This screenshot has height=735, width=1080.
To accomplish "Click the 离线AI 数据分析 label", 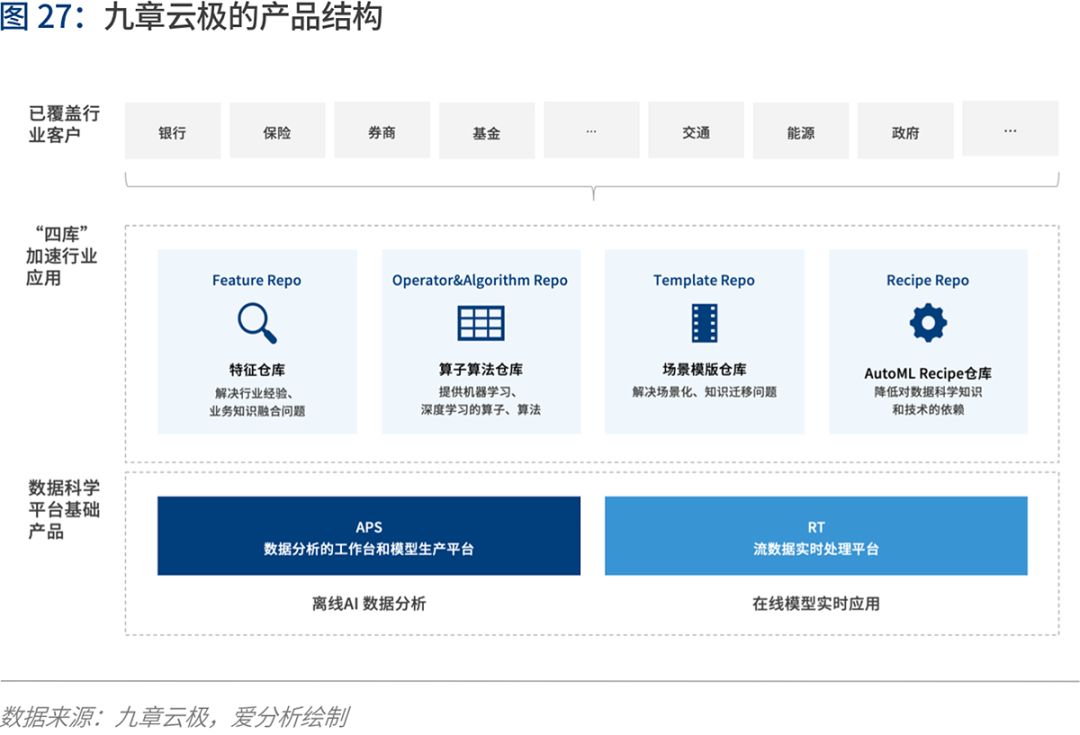I will [x=368, y=603].
